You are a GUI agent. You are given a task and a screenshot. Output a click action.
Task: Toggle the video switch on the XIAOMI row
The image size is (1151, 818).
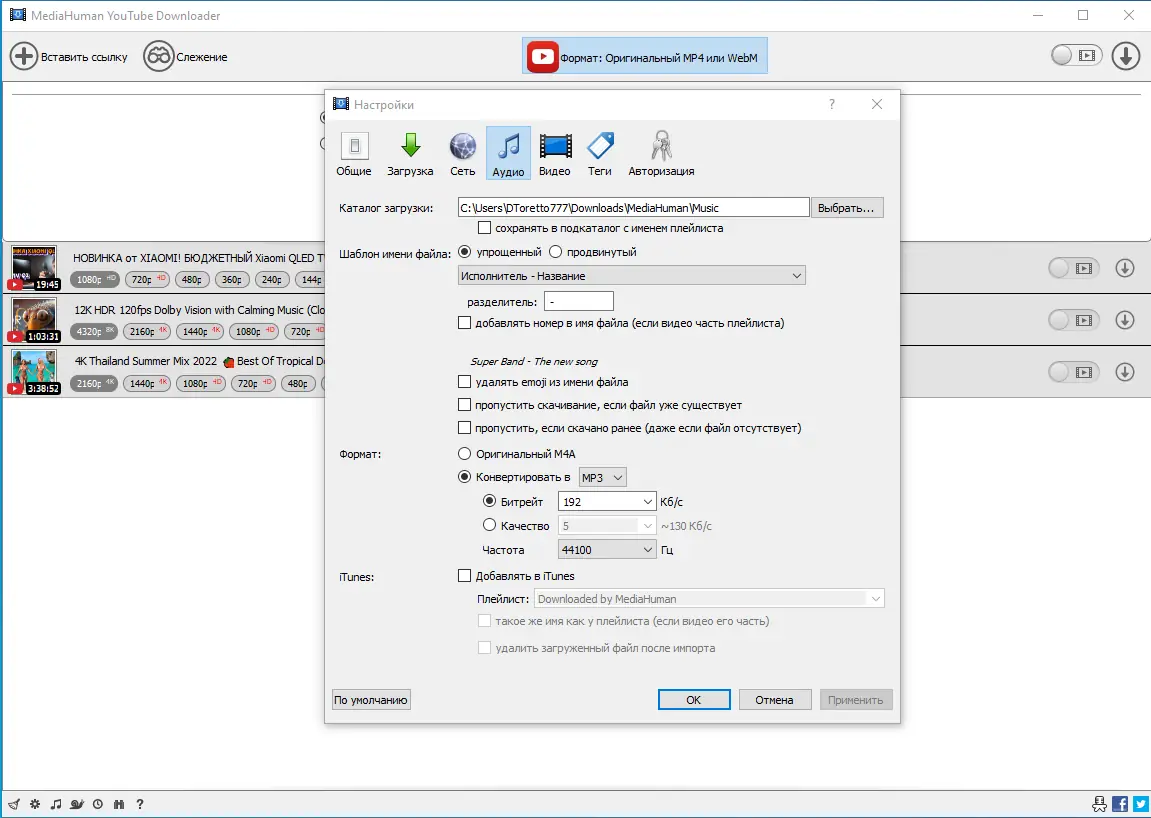click(1074, 268)
